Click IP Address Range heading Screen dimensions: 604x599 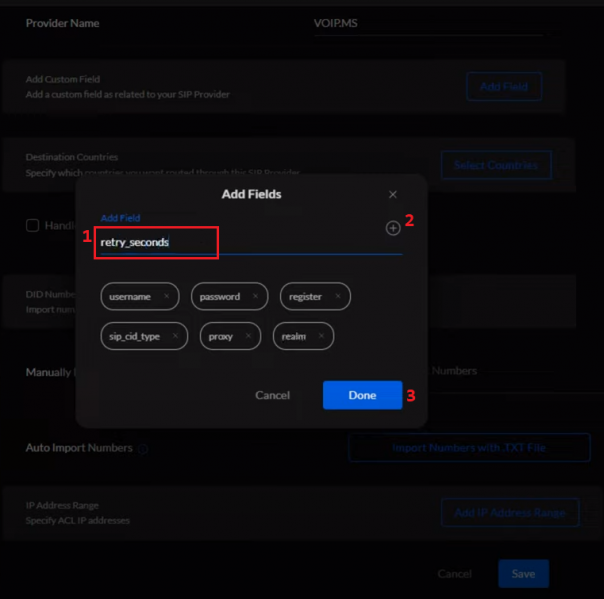tap(62, 505)
